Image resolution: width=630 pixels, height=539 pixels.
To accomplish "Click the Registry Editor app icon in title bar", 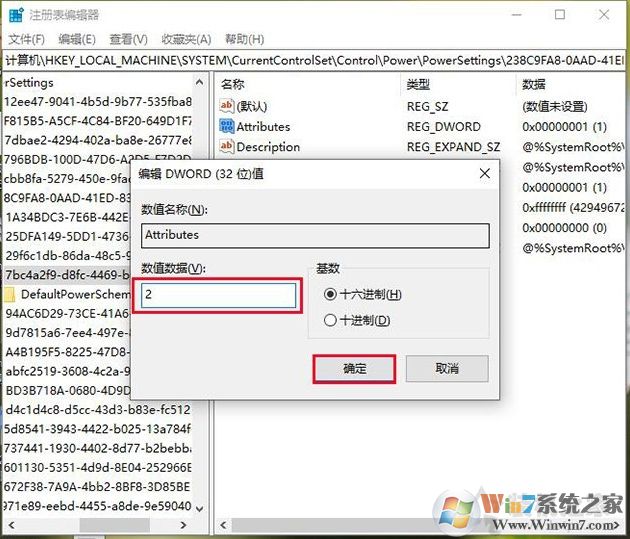I will [x=16, y=15].
